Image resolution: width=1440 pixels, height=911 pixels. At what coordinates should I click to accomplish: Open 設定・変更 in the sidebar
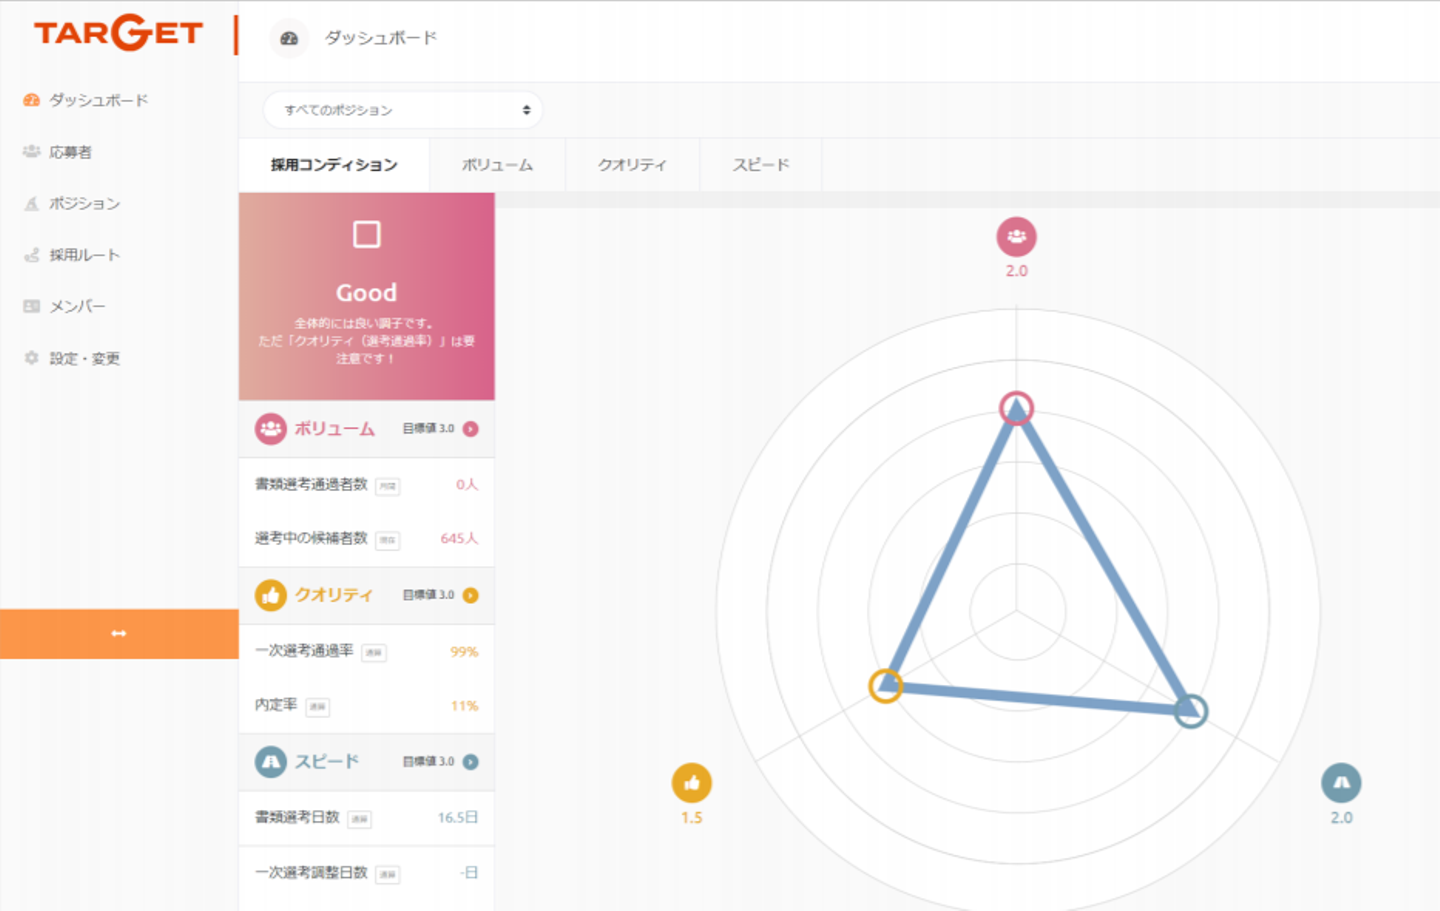coord(84,358)
